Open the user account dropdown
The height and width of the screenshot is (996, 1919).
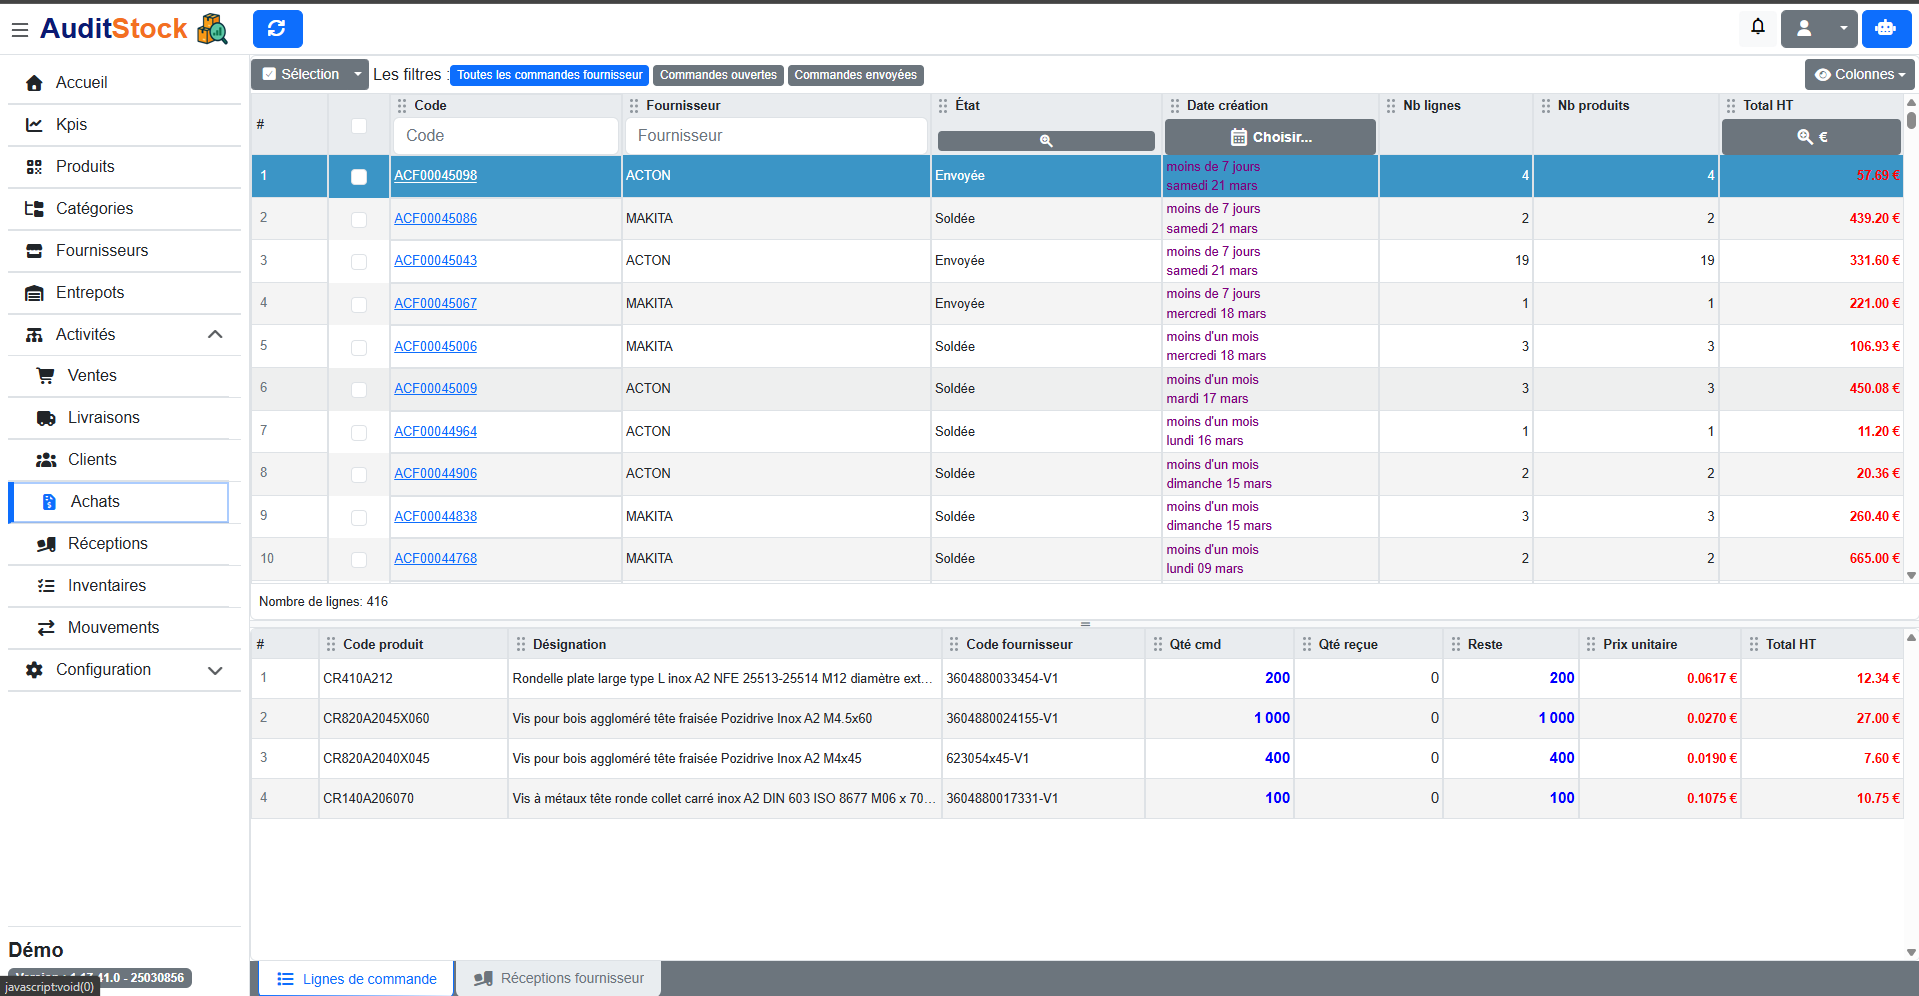pyautogui.click(x=1821, y=29)
